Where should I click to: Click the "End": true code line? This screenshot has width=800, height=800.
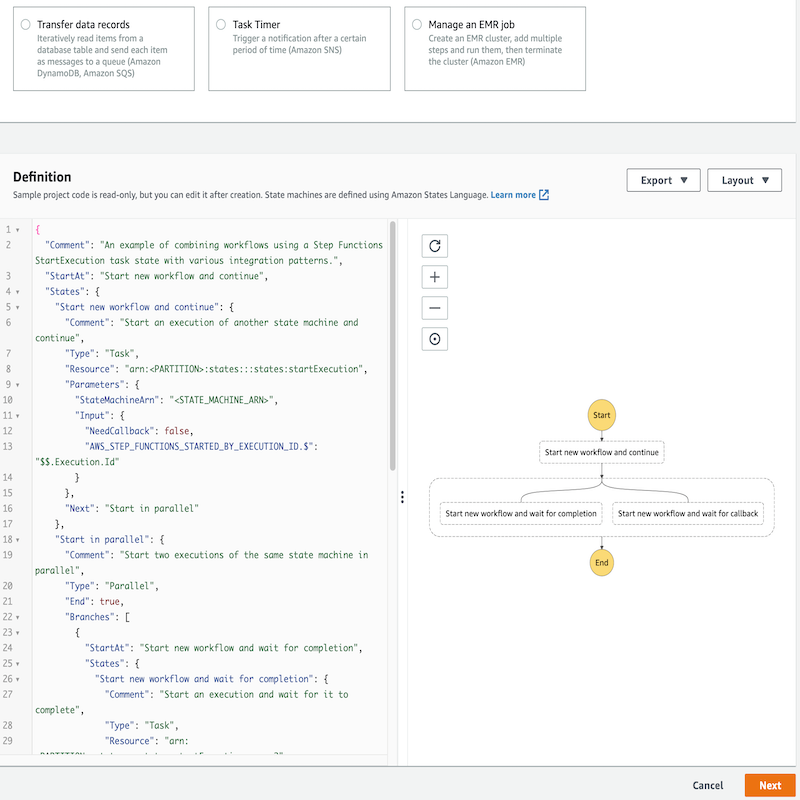[94, 602]
